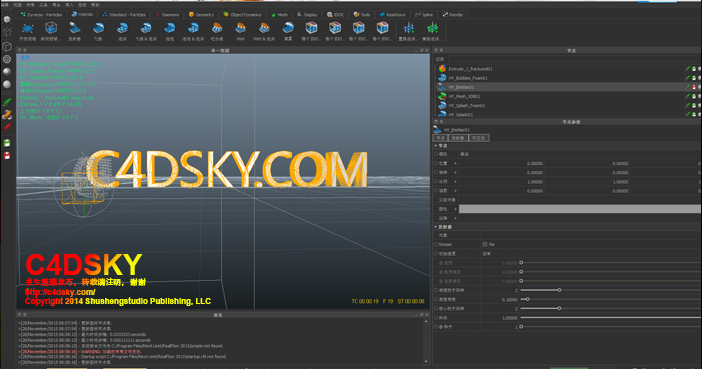Toggle the Stream checkbox showing No
The width and height of the screenshot is (702, 369).
485,245
